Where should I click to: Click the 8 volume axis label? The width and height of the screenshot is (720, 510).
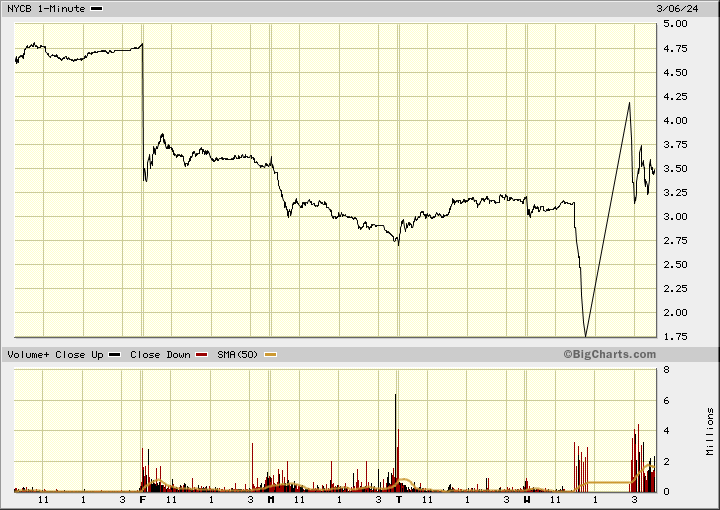coord(666,370)
